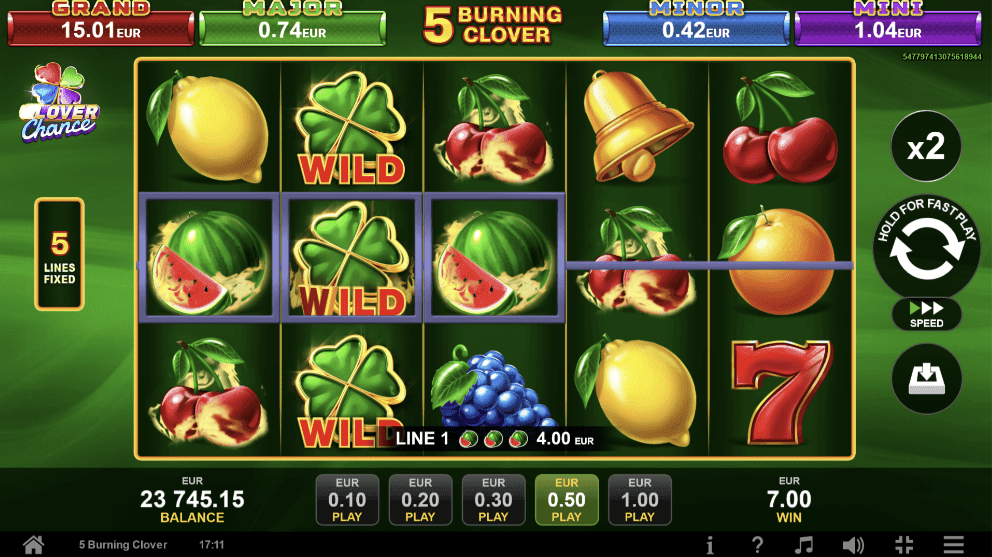The height and width of the screenshot is (557, 992).
Task: Activate the x2 gamble button
Action: 926,146
